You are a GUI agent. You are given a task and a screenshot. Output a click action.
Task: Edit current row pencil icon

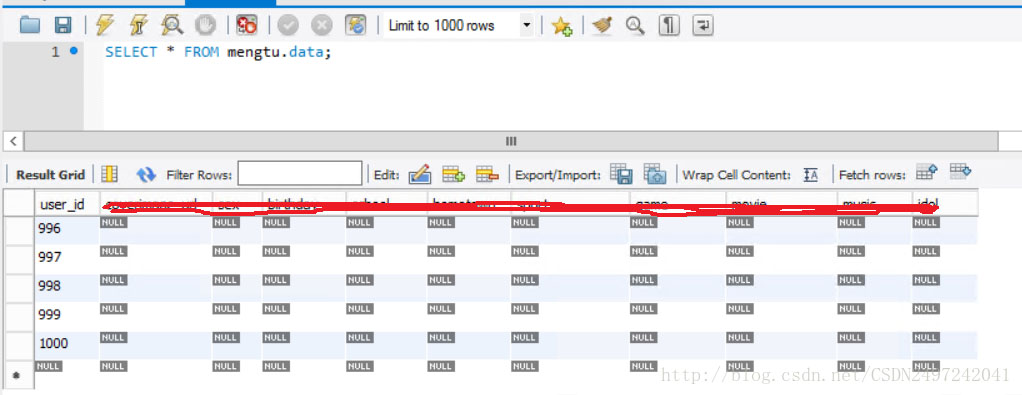click(x=420, y=174)
